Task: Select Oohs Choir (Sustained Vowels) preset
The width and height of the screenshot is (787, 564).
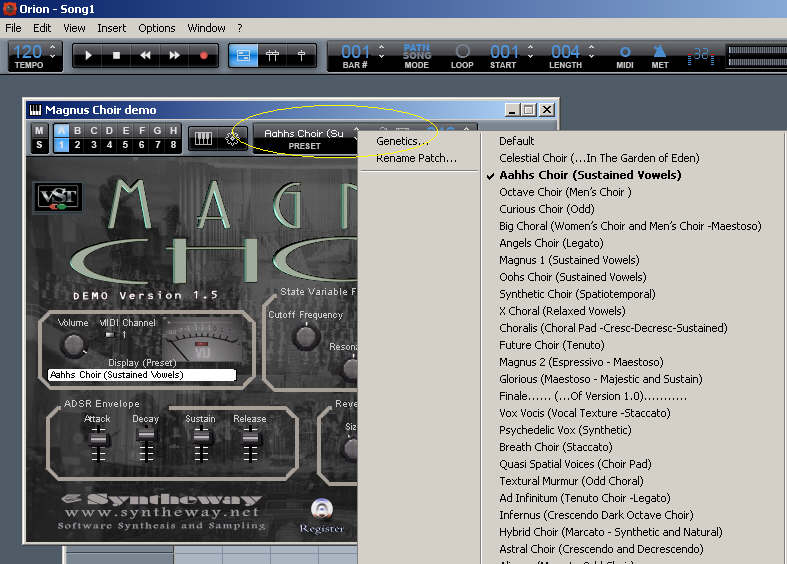Action: [x=573, y=277]
